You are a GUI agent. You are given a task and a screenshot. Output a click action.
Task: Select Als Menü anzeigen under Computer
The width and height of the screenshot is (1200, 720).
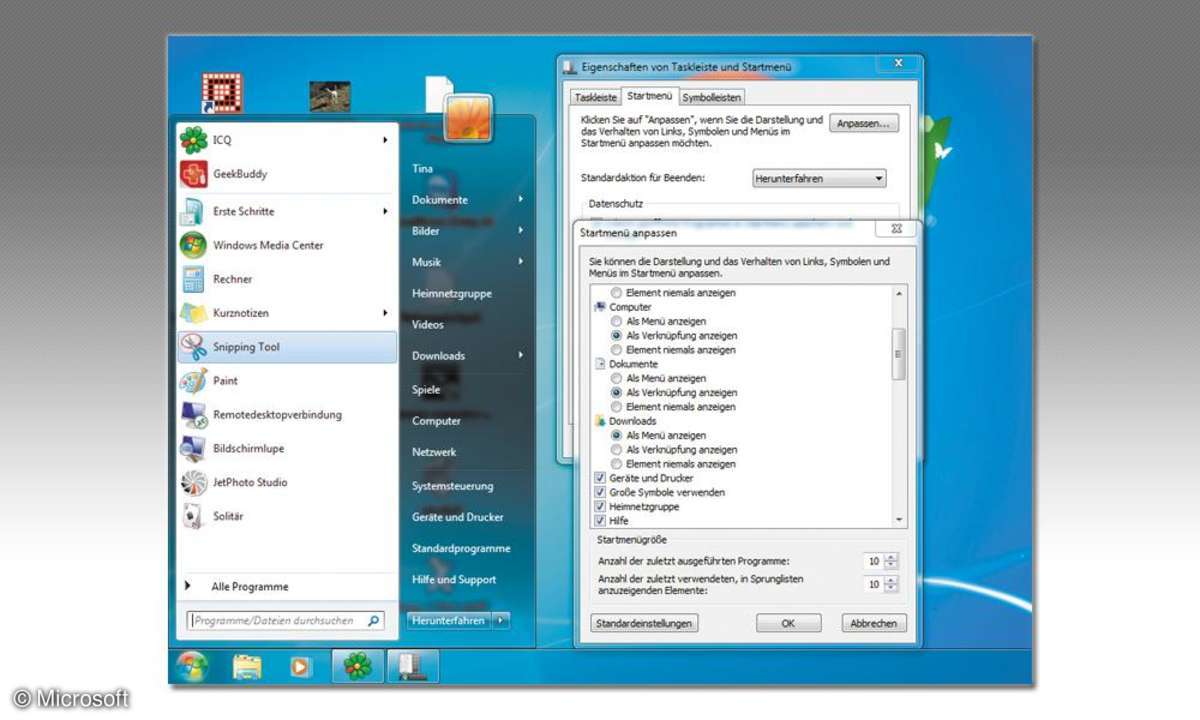(x=616, y=322)
